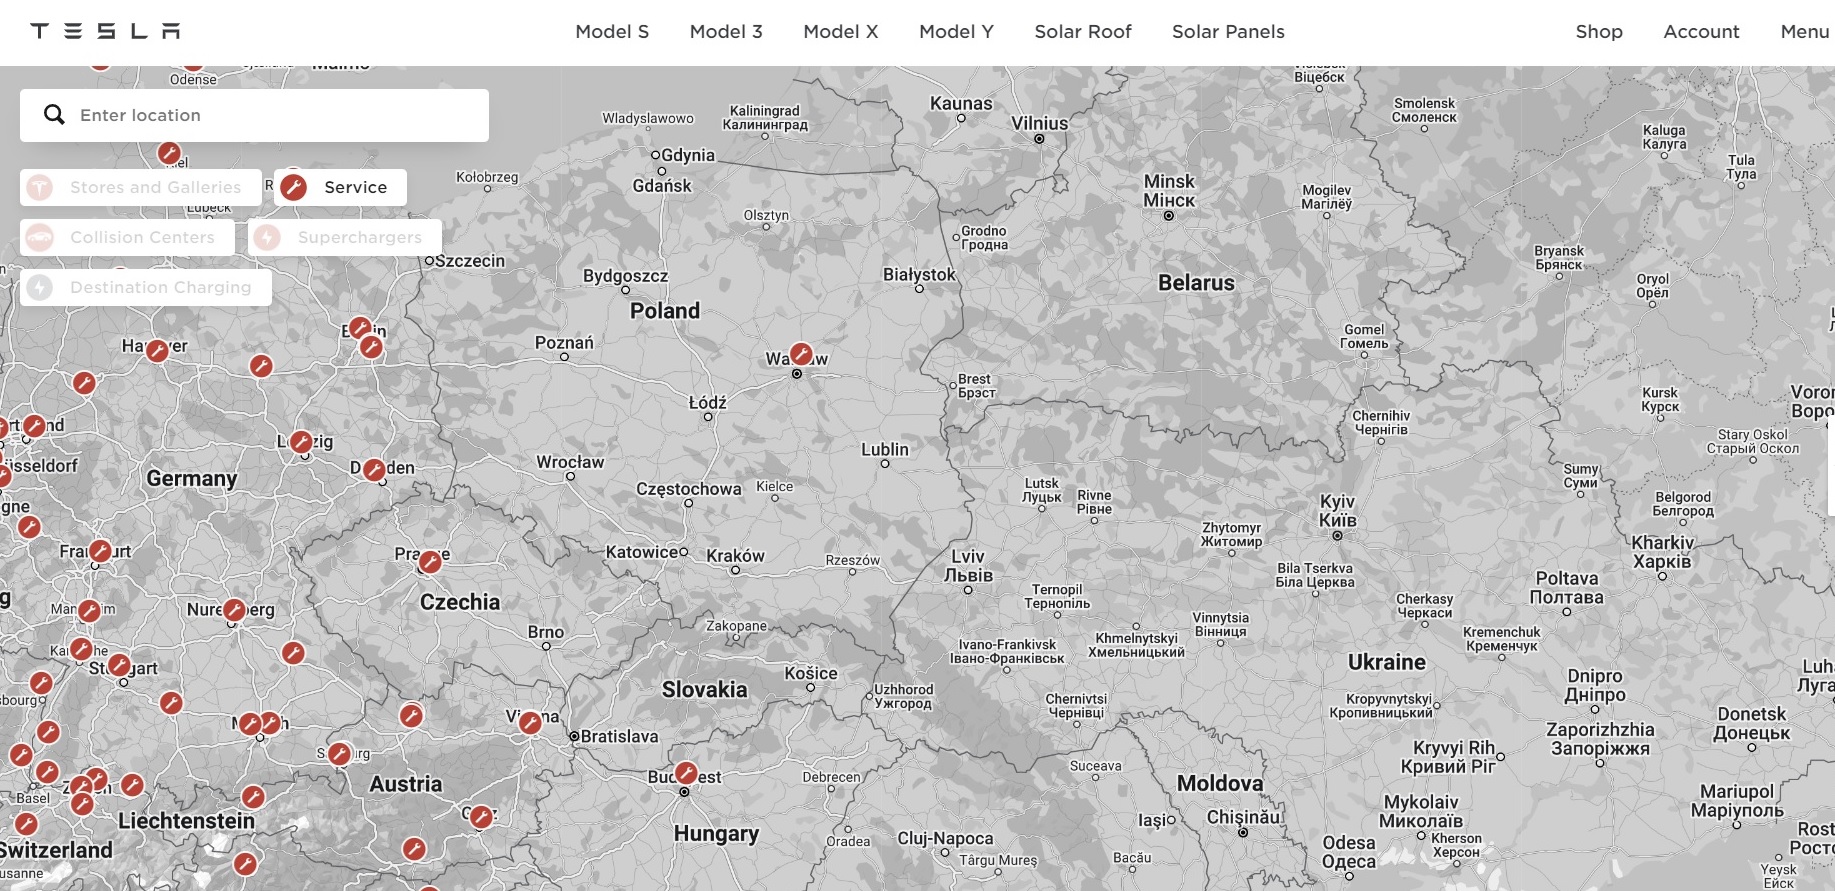Click the Chișinău city label
This screenshot has width=1835, height=891.
(x=1243, y=817)
